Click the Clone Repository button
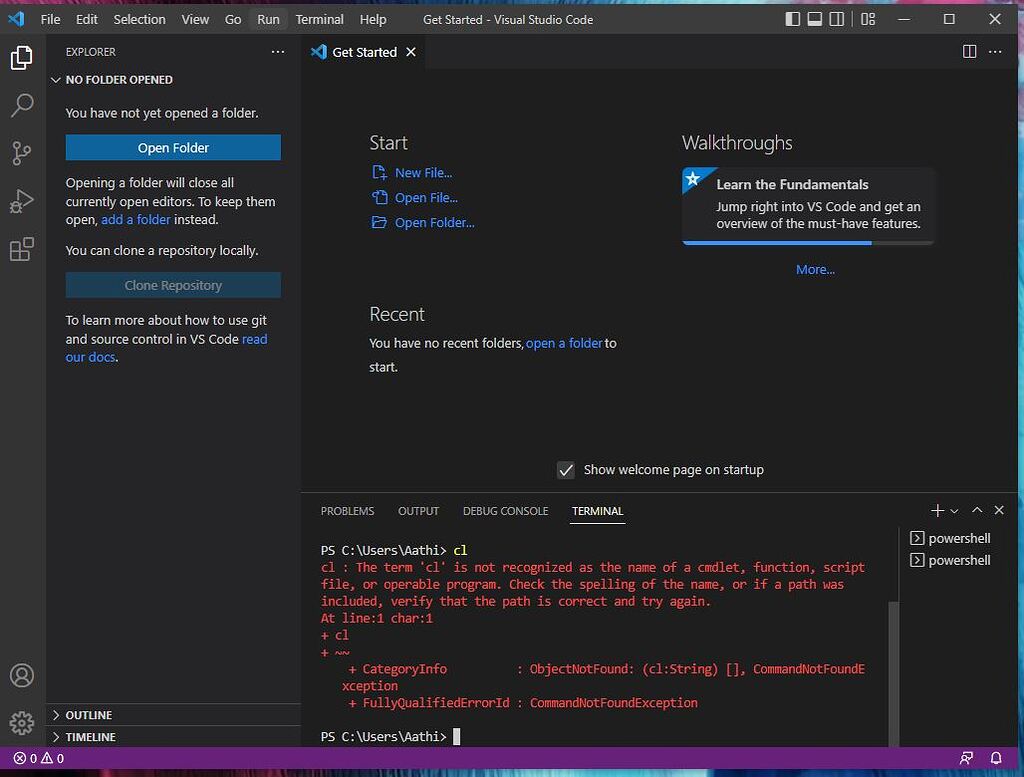The width and height of the screenshot is (1024, 777). pos(173,285)
